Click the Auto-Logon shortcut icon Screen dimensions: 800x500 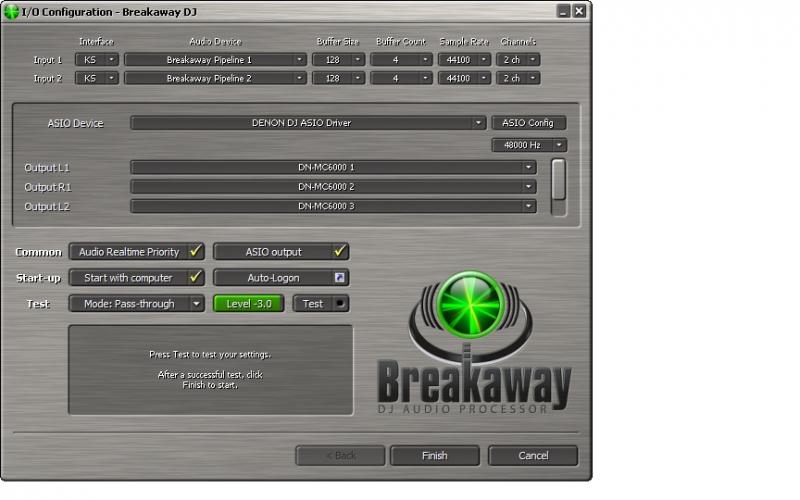(x=340, y=278)
